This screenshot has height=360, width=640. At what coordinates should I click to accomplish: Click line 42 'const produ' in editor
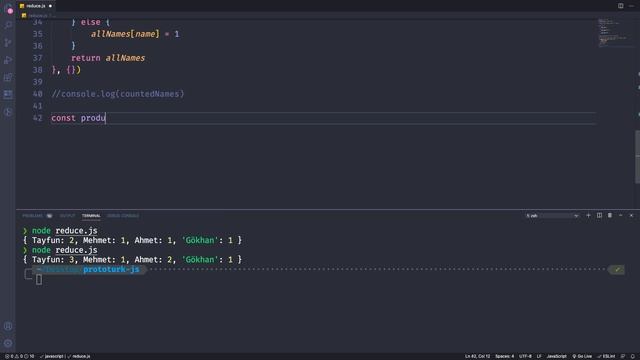tap(78, 118)
